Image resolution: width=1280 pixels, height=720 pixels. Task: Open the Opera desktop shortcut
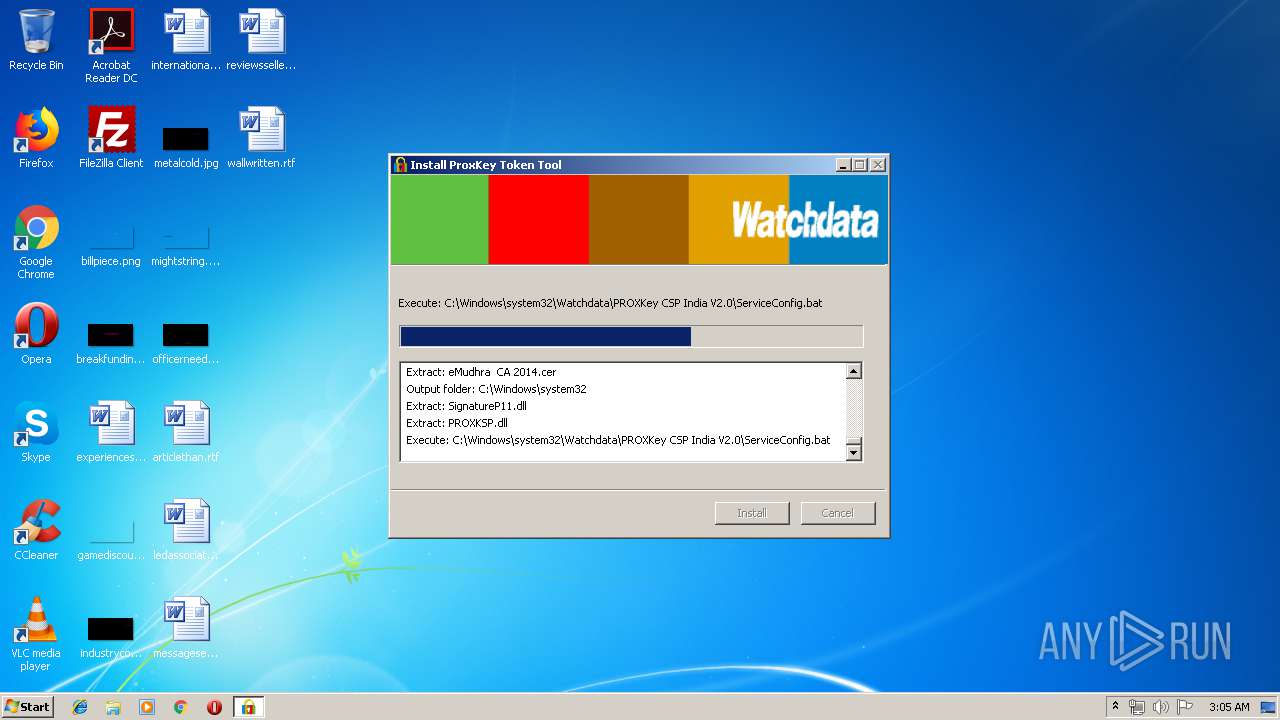(36, 334)
